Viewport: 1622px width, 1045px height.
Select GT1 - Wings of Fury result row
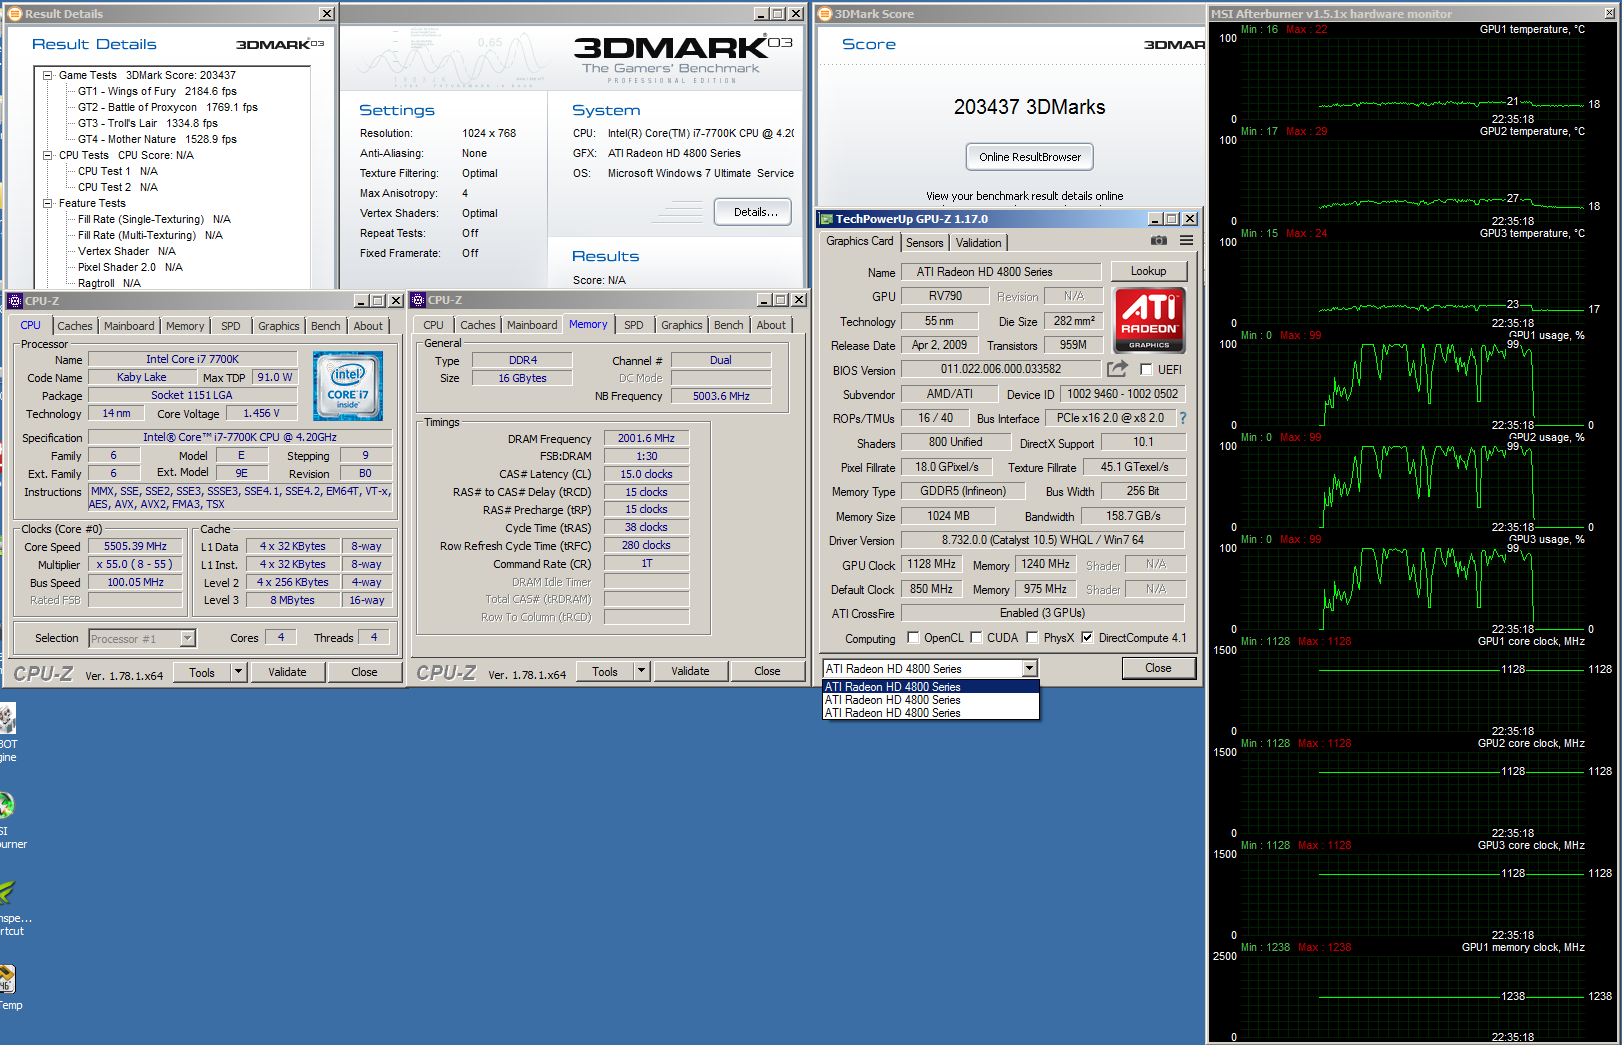click(157, 91)
